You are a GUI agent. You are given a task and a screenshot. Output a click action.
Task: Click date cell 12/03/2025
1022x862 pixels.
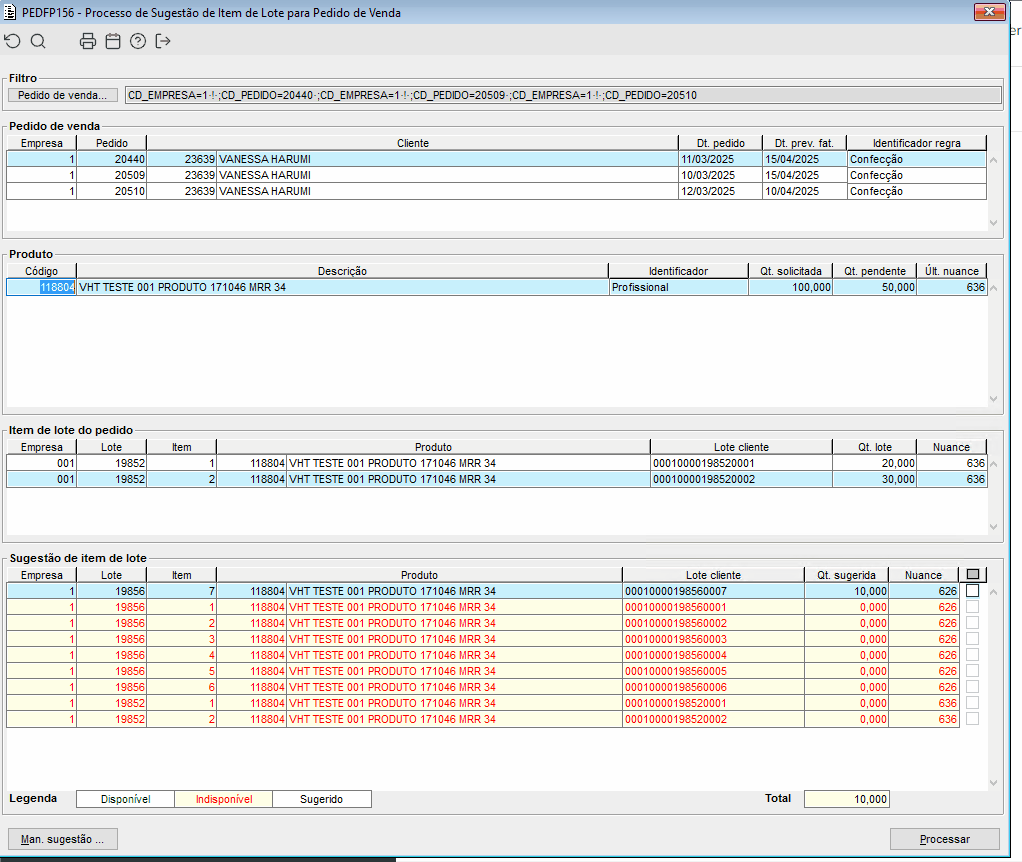tap(720, 191)
